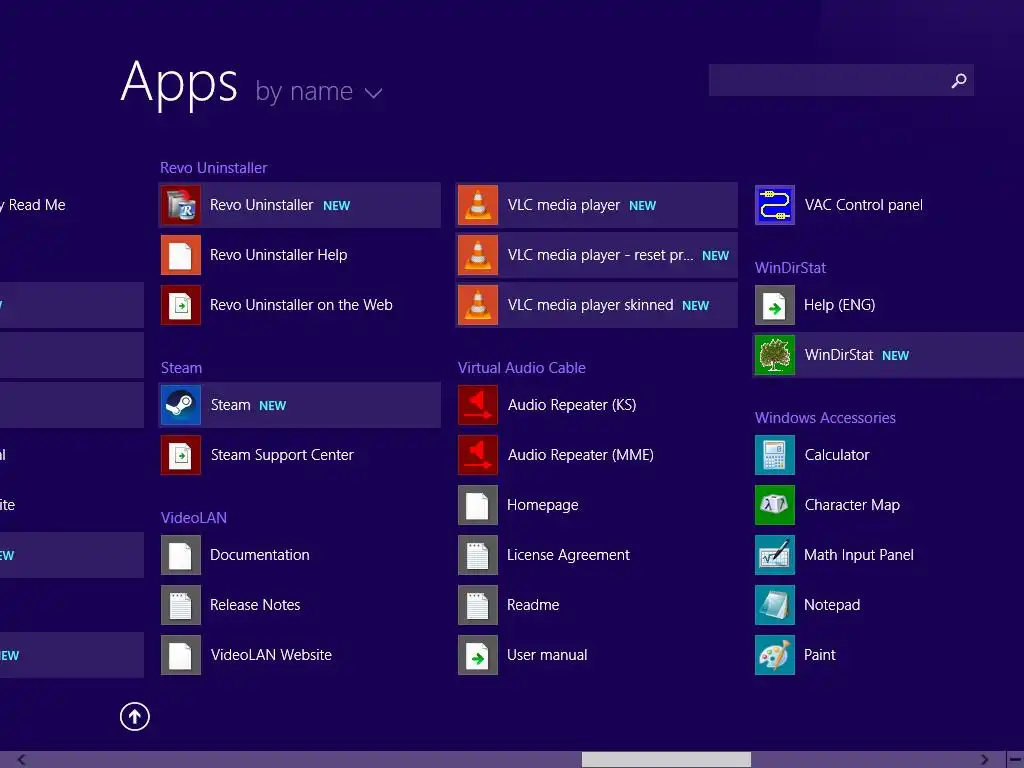Click the search field in Apps view
This screenshot has height=768, width=1024.
[841, 80]
